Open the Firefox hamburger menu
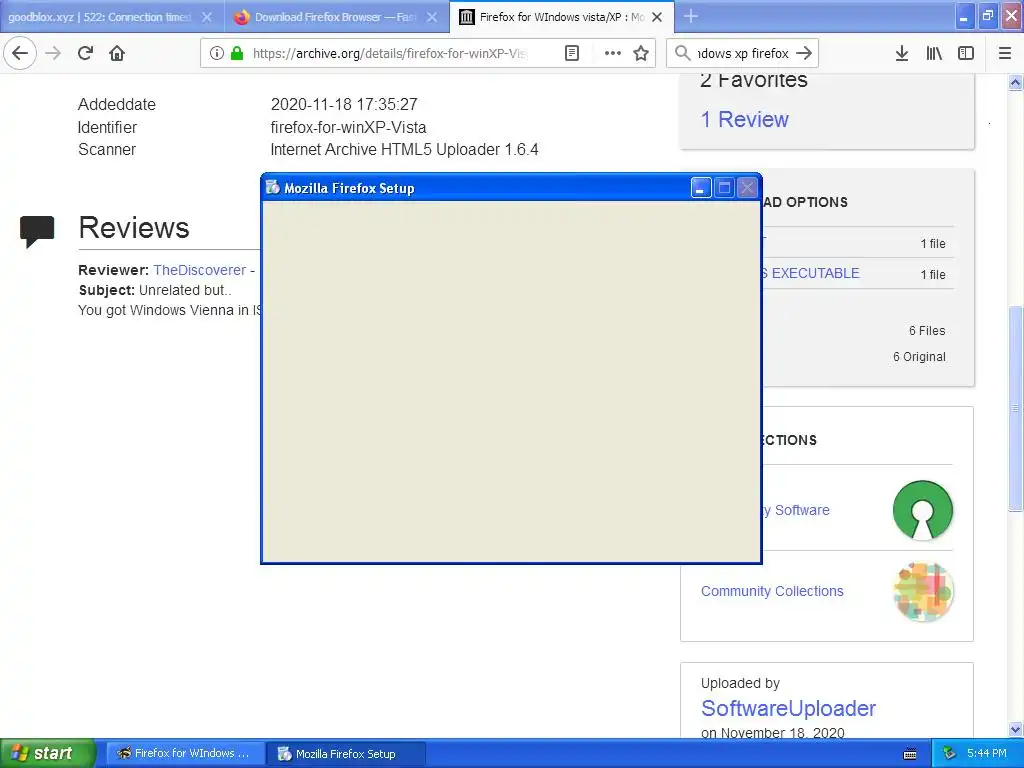The image size is (1024, 768). click(x=1005, y=53)
